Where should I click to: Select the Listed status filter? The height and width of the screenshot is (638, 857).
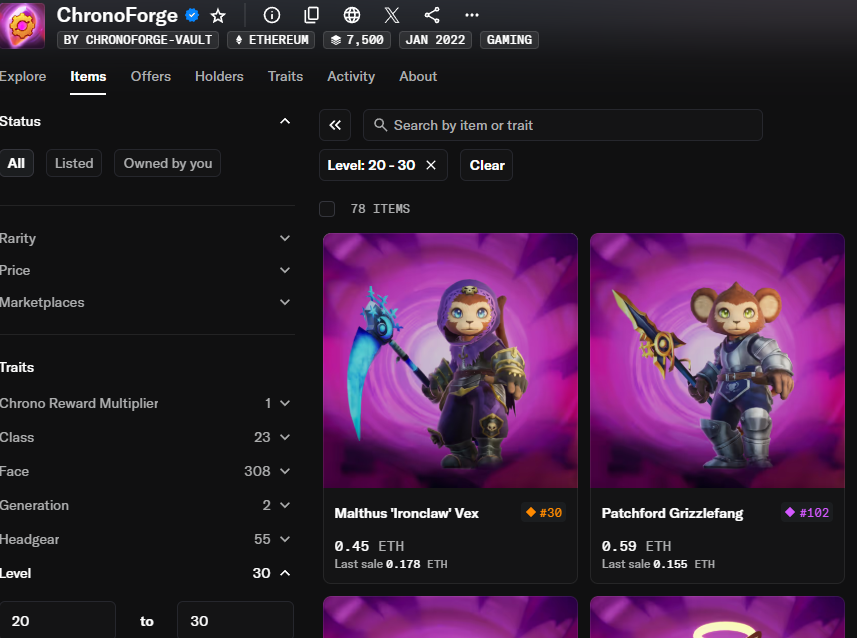(74, 163)
